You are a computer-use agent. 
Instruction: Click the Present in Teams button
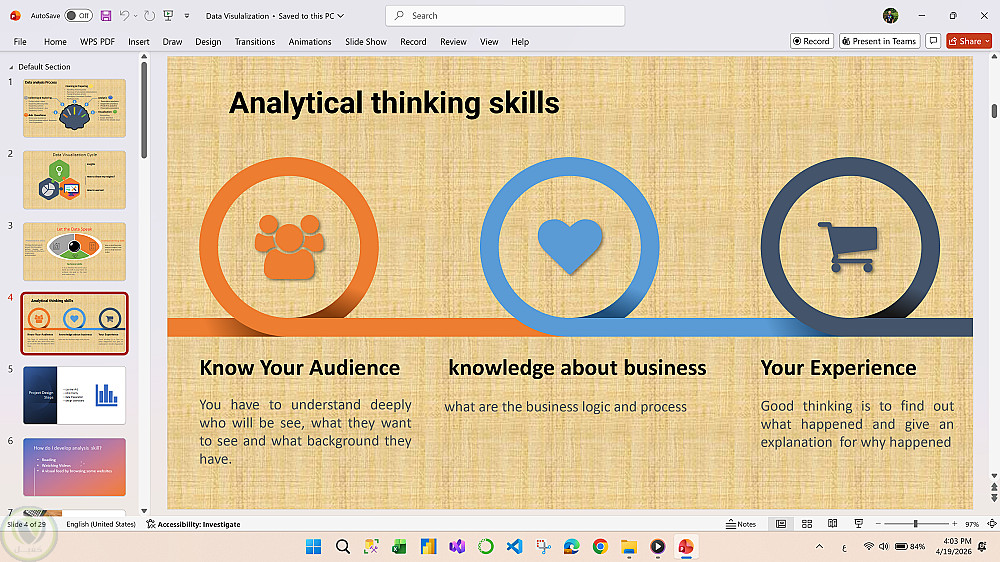click(879, 41)
